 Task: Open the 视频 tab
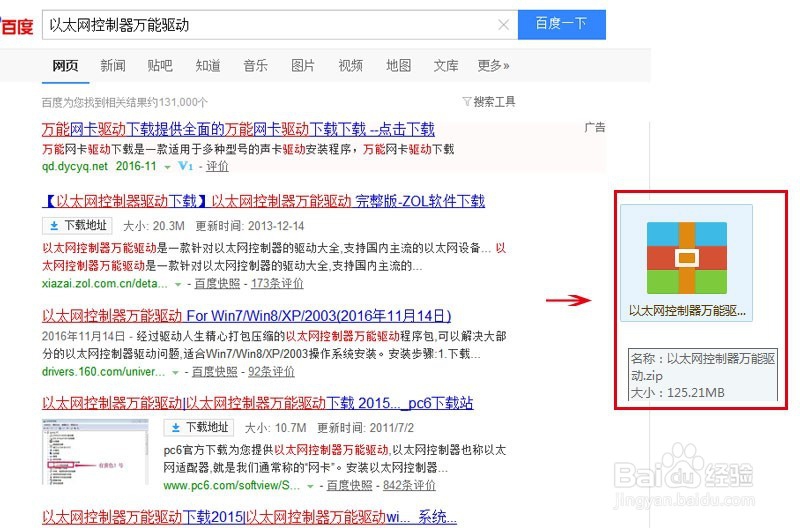pos(351,65)
